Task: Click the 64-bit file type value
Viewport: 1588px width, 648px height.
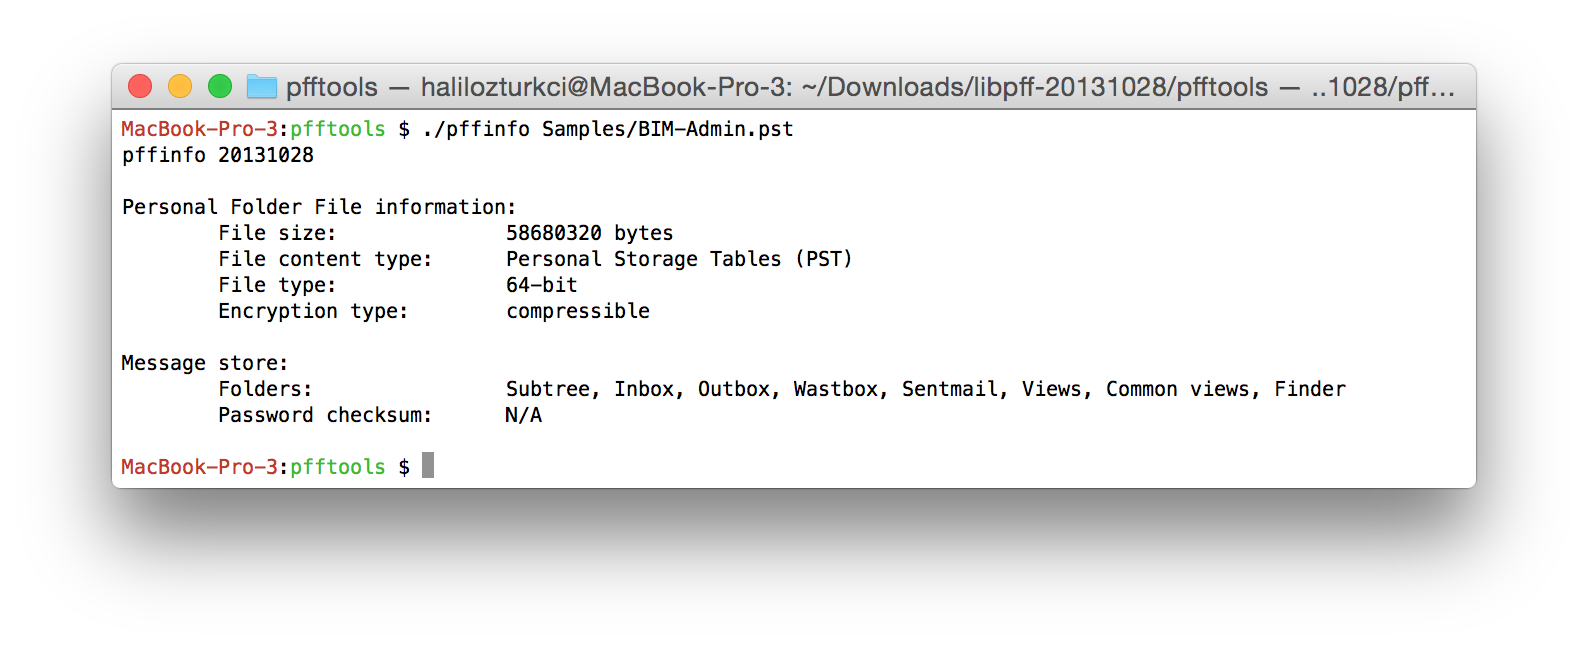Action: [x=541, y=285]
